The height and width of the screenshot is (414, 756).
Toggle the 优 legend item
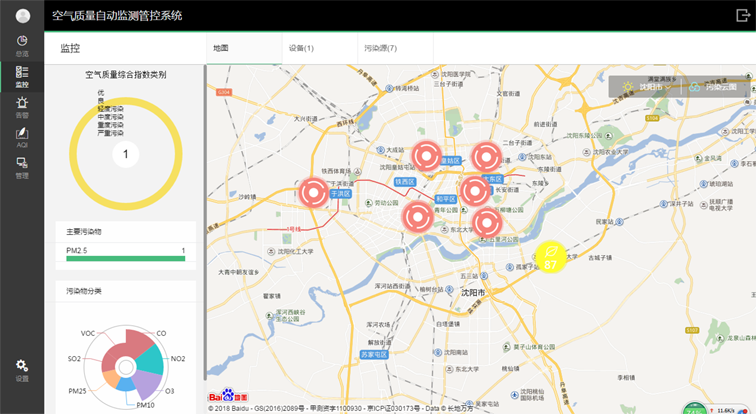coord(101,93)
